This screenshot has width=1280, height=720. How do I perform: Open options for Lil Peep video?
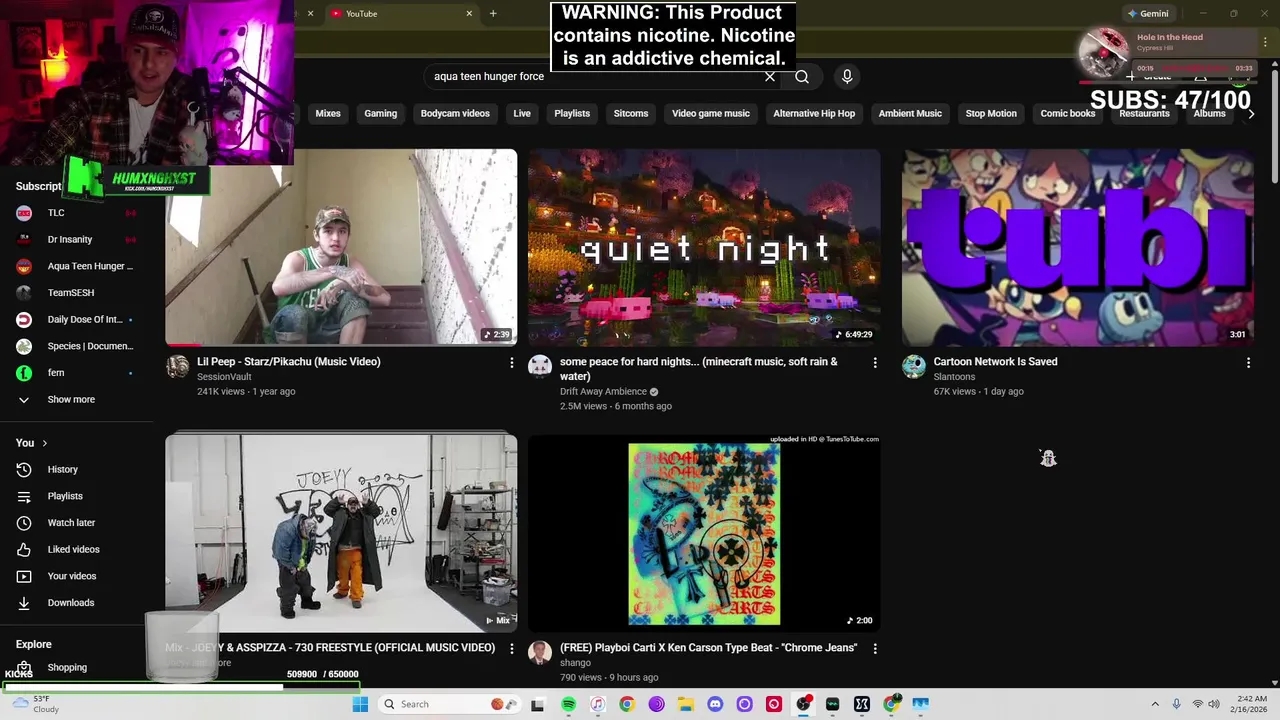coord(512,363)
